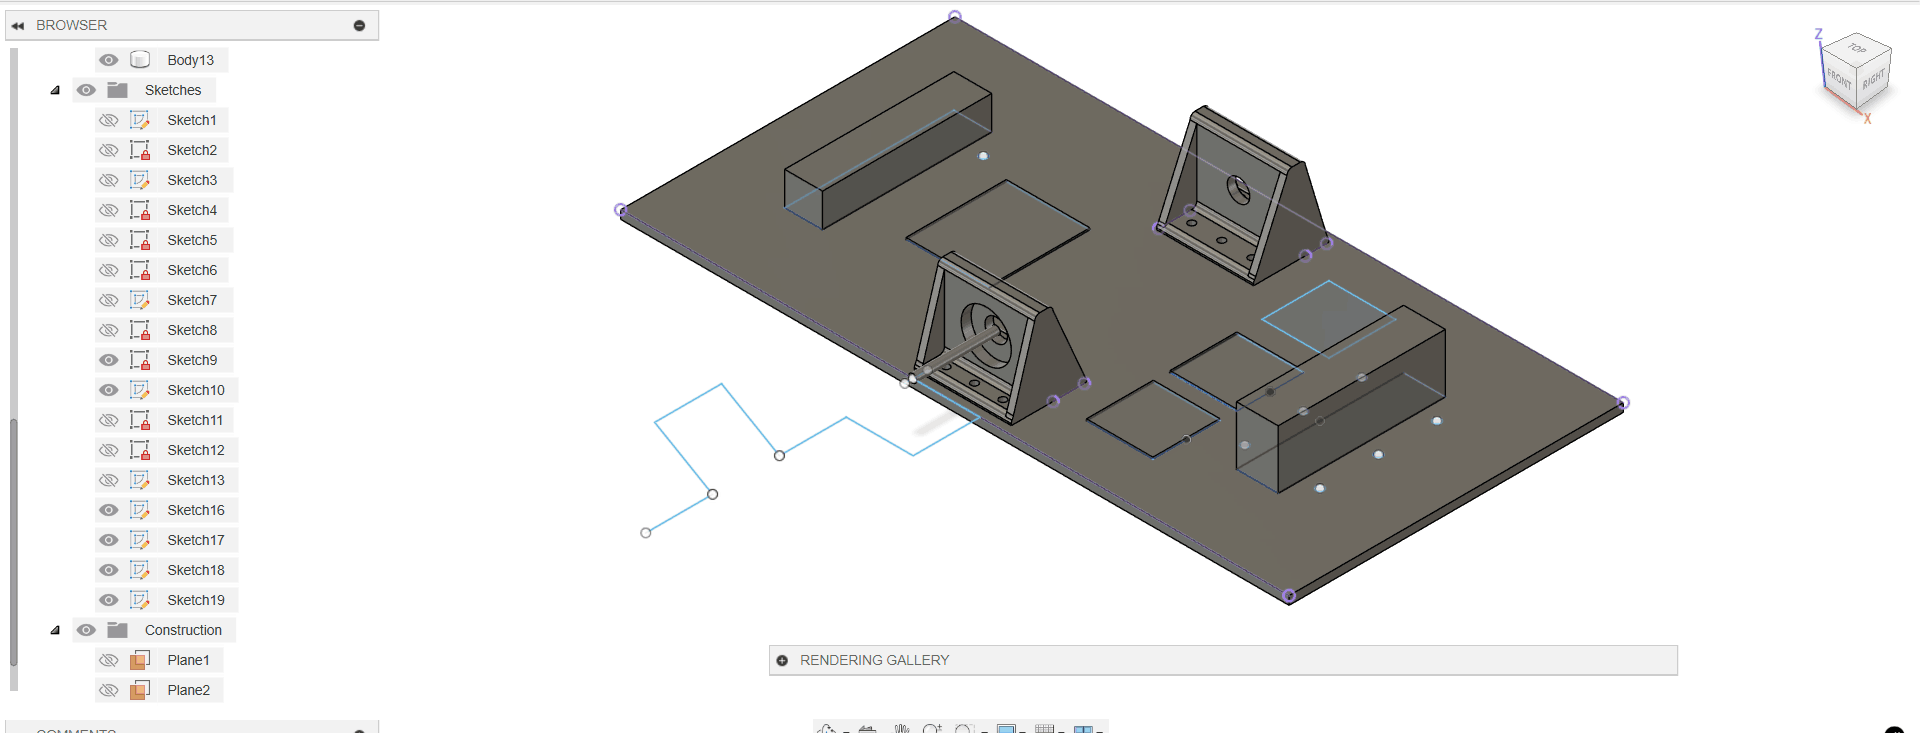
Task: Select the Plane2 label in browser
Action: pos(189,690)
